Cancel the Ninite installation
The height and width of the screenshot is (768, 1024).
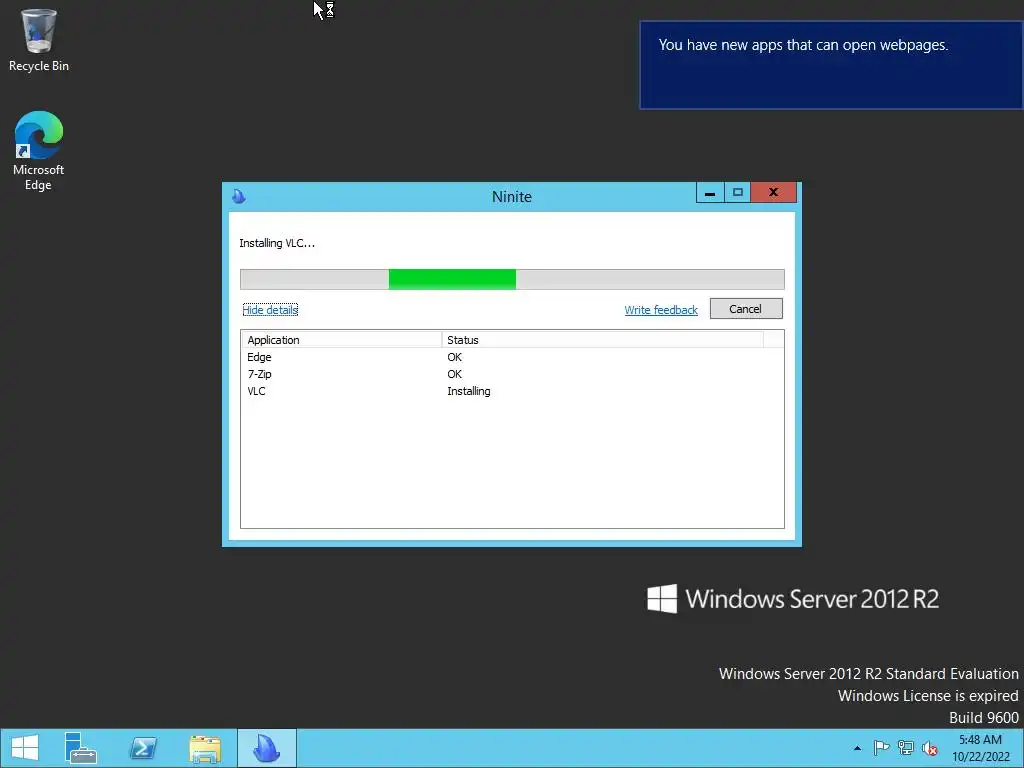[x=746, y=309]
